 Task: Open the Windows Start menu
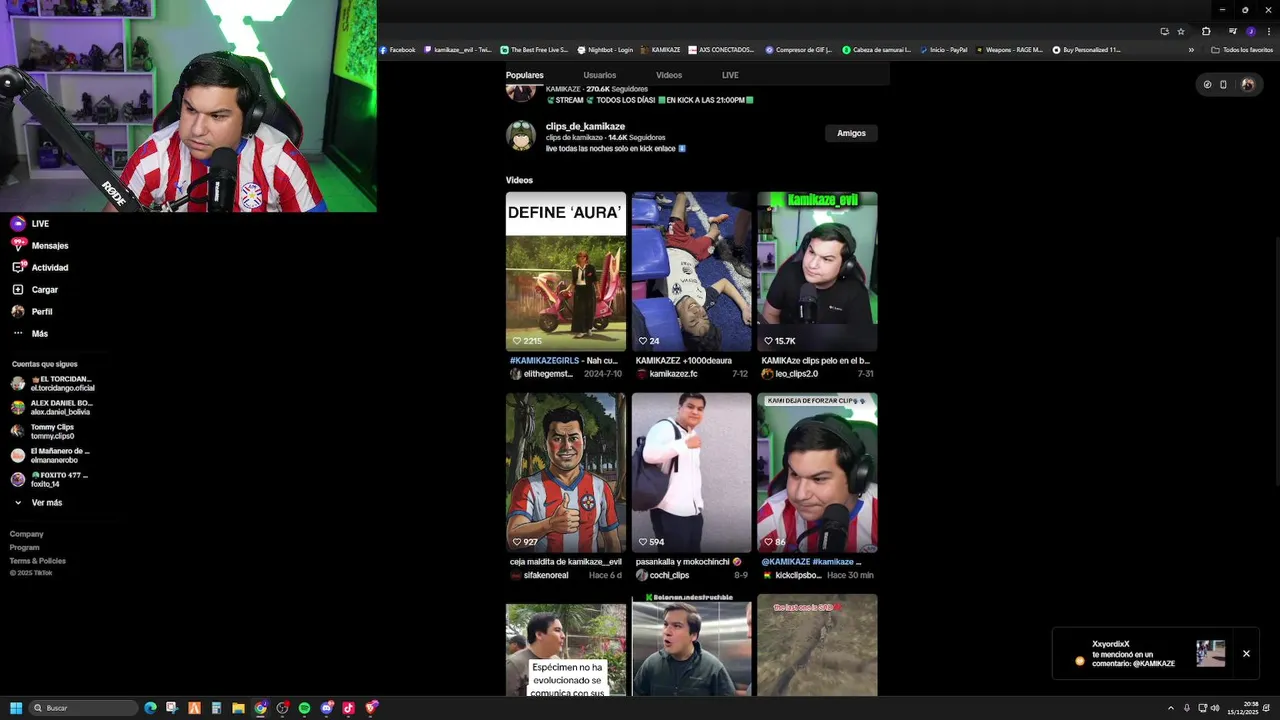[x=16, y=708]
